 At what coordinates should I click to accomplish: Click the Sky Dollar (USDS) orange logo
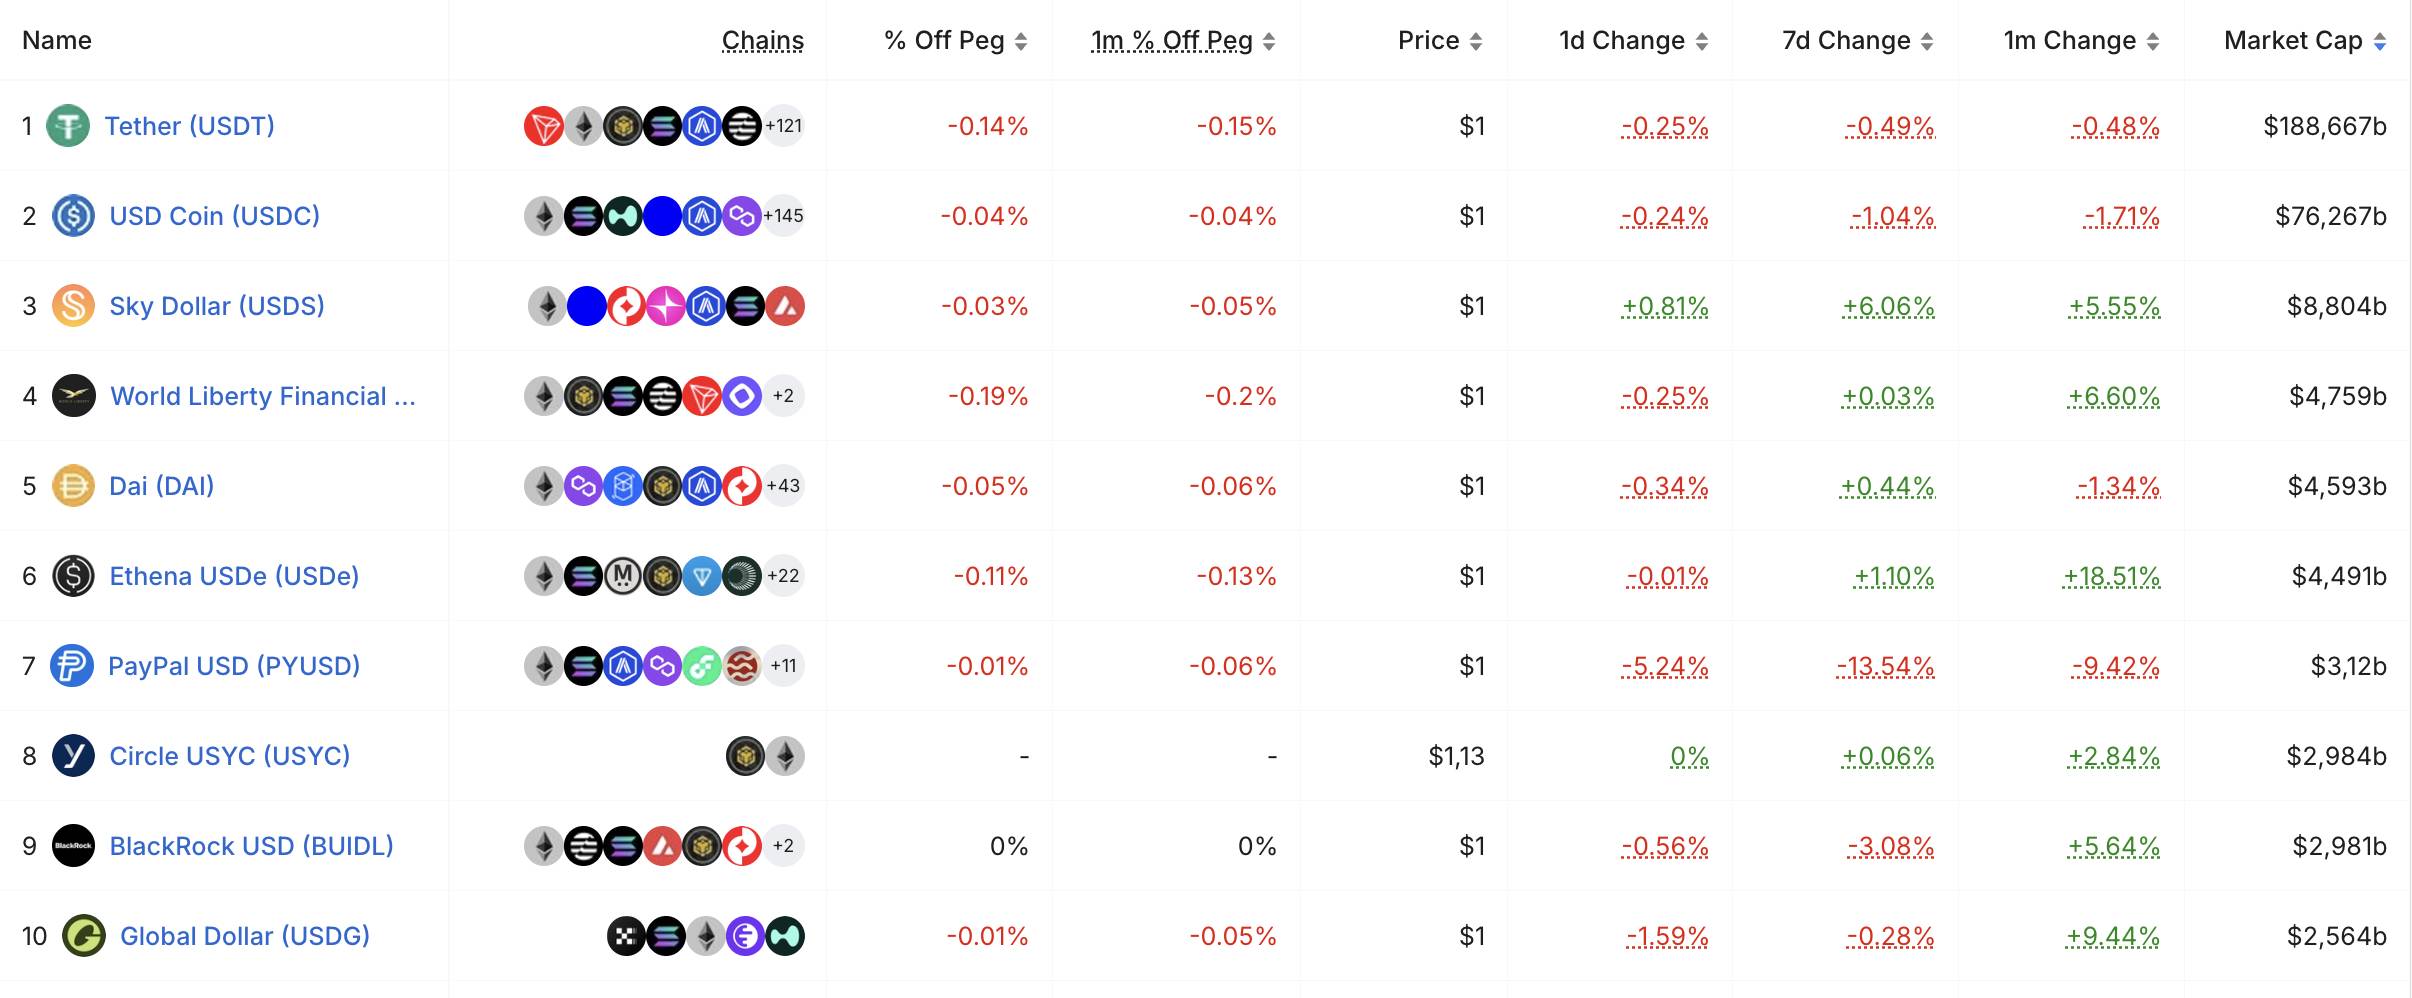[73, 306]
